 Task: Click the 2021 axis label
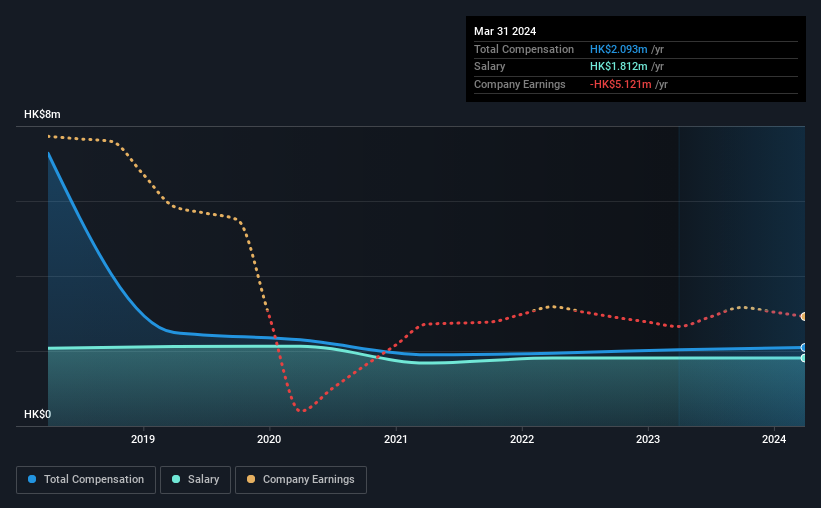click(x=395, y=439)
